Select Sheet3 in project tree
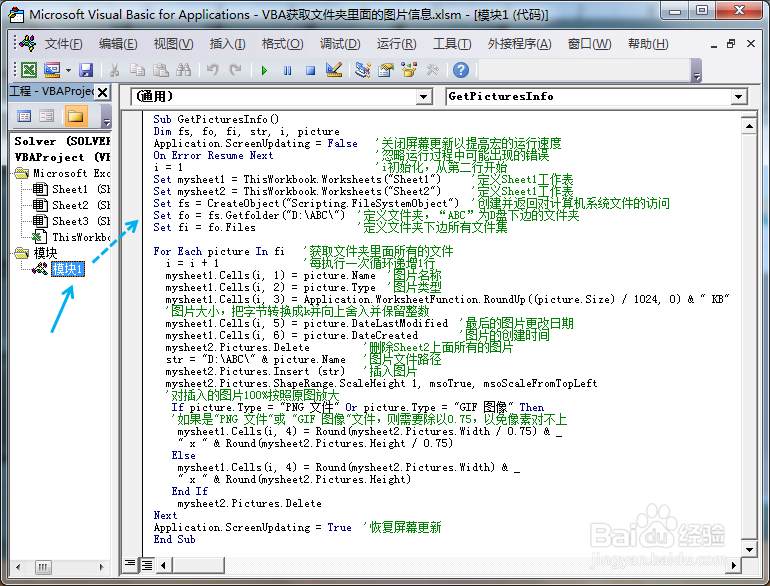This screenshot has height=586, width=770. tap(70, 221)
